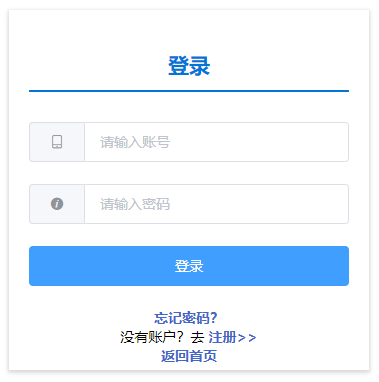Click the 请输入账号 placeholder text
This screenshot has width=379, height=382.
(135, 142)
